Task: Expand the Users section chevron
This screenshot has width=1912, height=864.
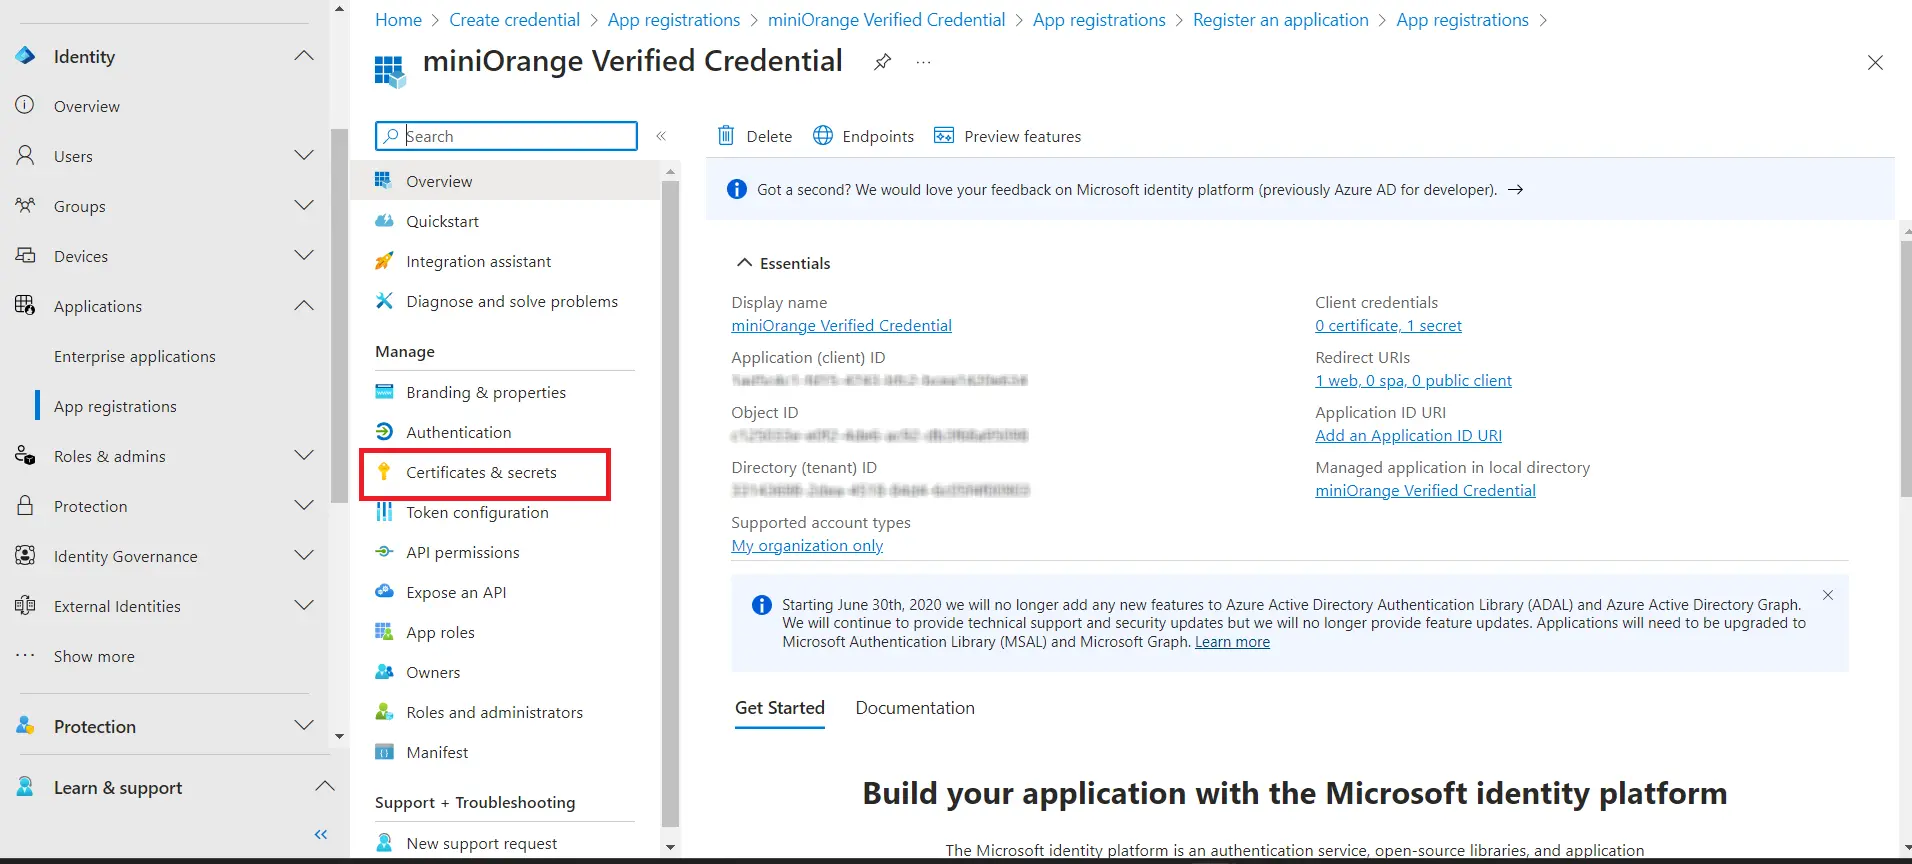Action: tap(304, 155)
